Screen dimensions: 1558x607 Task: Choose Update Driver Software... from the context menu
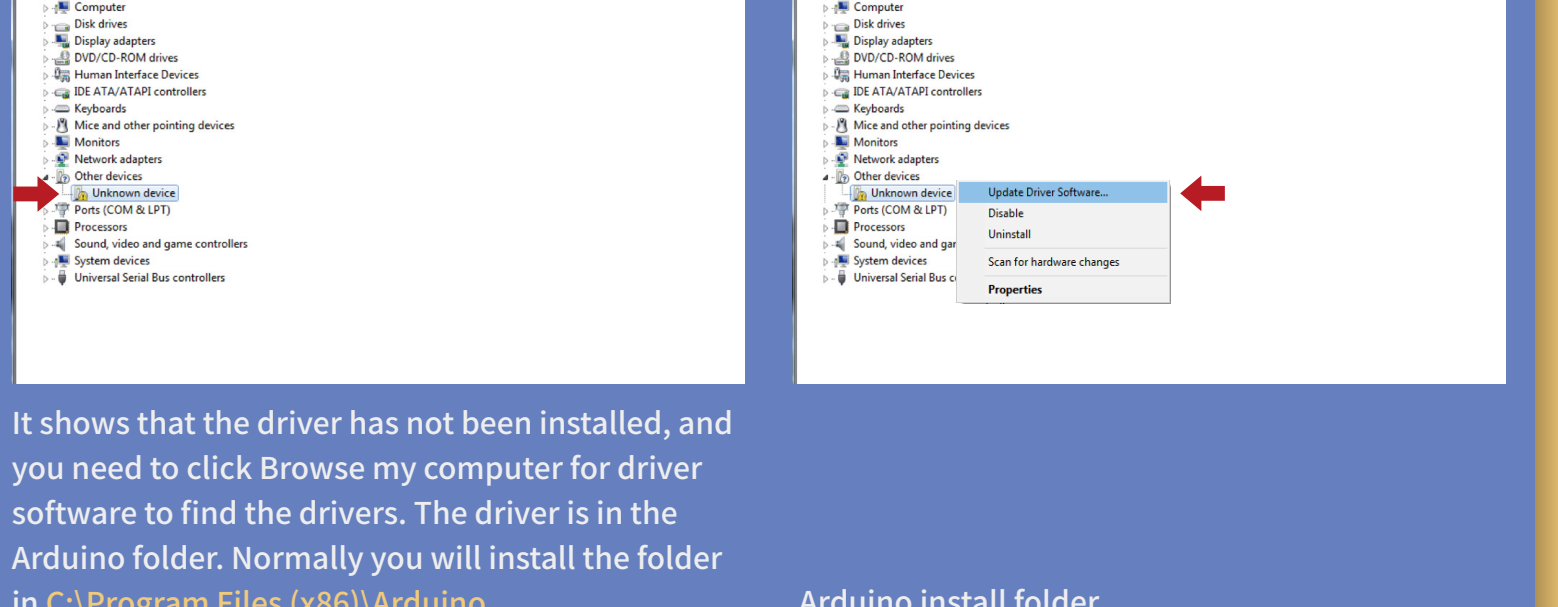1063,192
